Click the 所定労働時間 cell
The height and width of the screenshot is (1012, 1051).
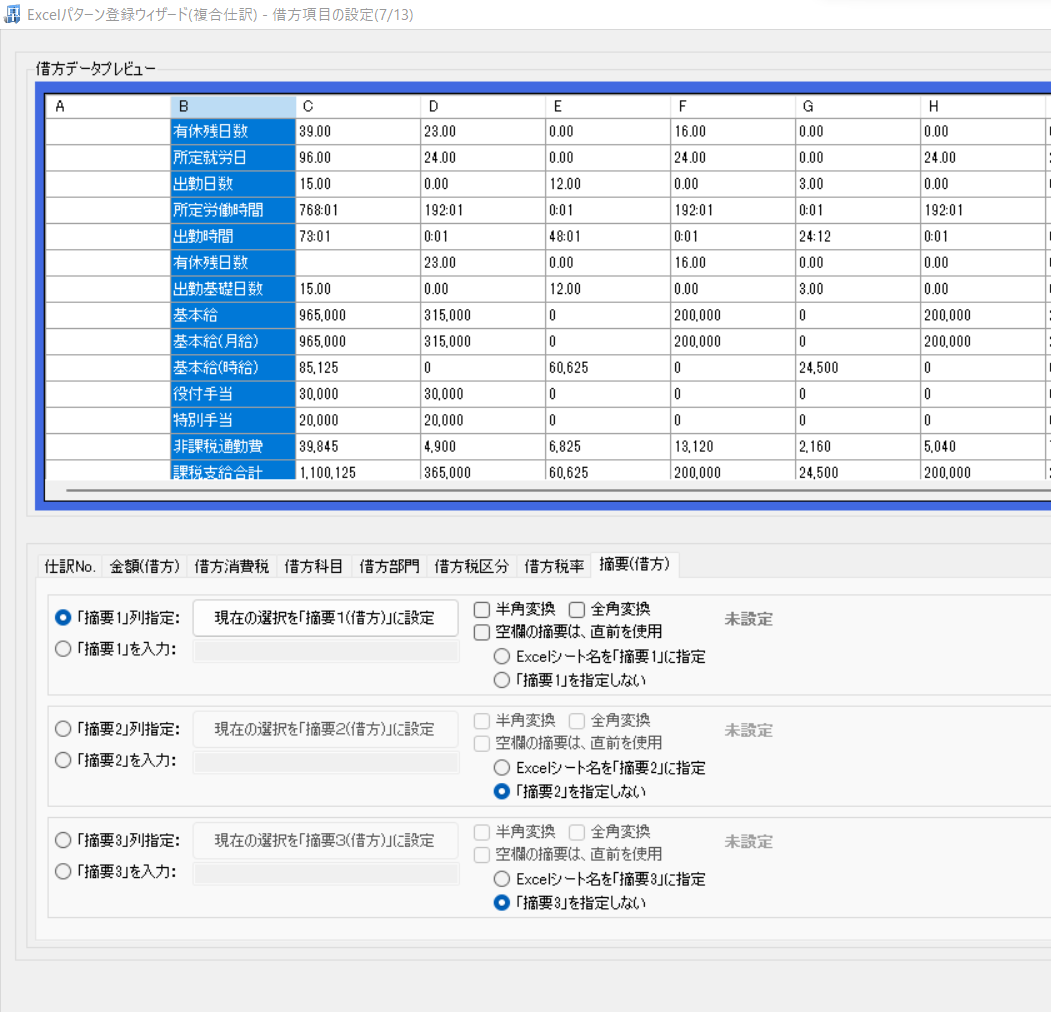pos(233,210)
